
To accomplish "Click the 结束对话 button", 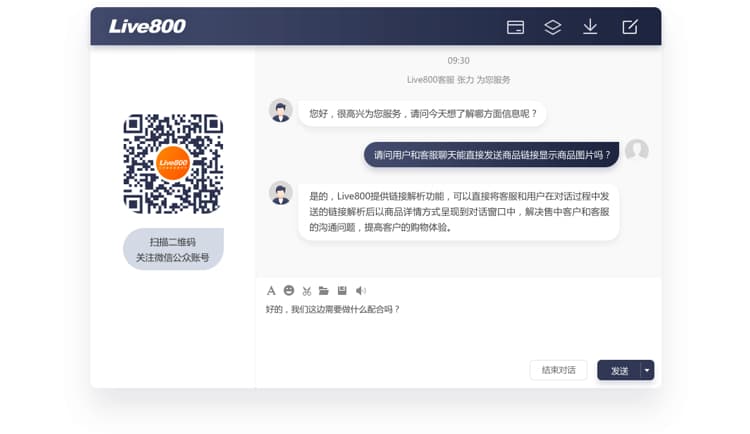I will tap(558, 370).
